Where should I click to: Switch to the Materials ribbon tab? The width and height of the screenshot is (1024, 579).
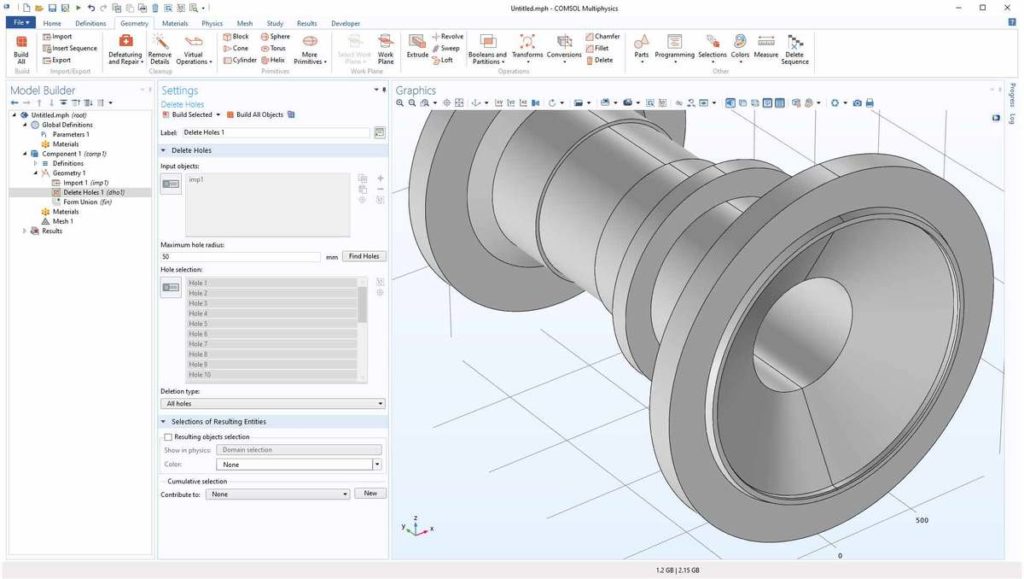[175, 23]
